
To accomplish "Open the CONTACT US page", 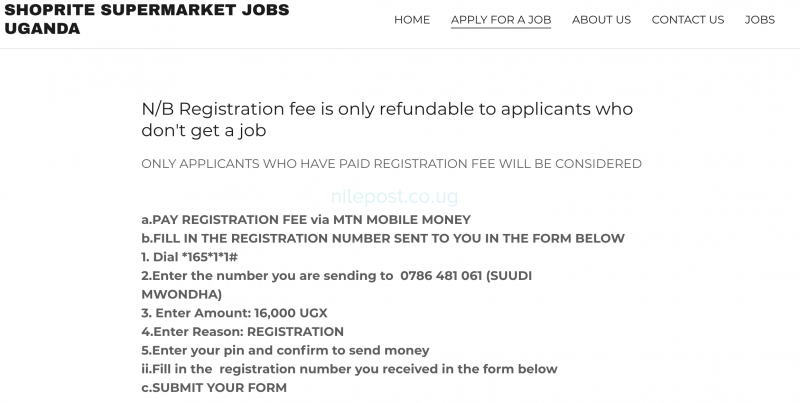I will pyautogui.click(x=688, y=20).
